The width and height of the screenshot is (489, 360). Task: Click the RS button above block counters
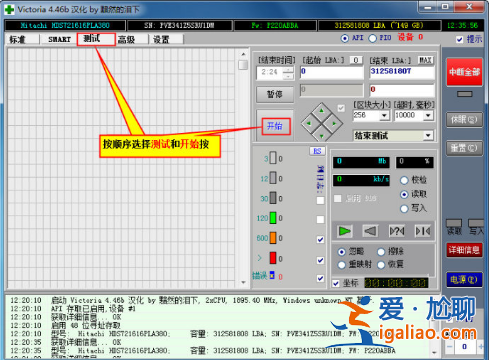tap(317, 151)
